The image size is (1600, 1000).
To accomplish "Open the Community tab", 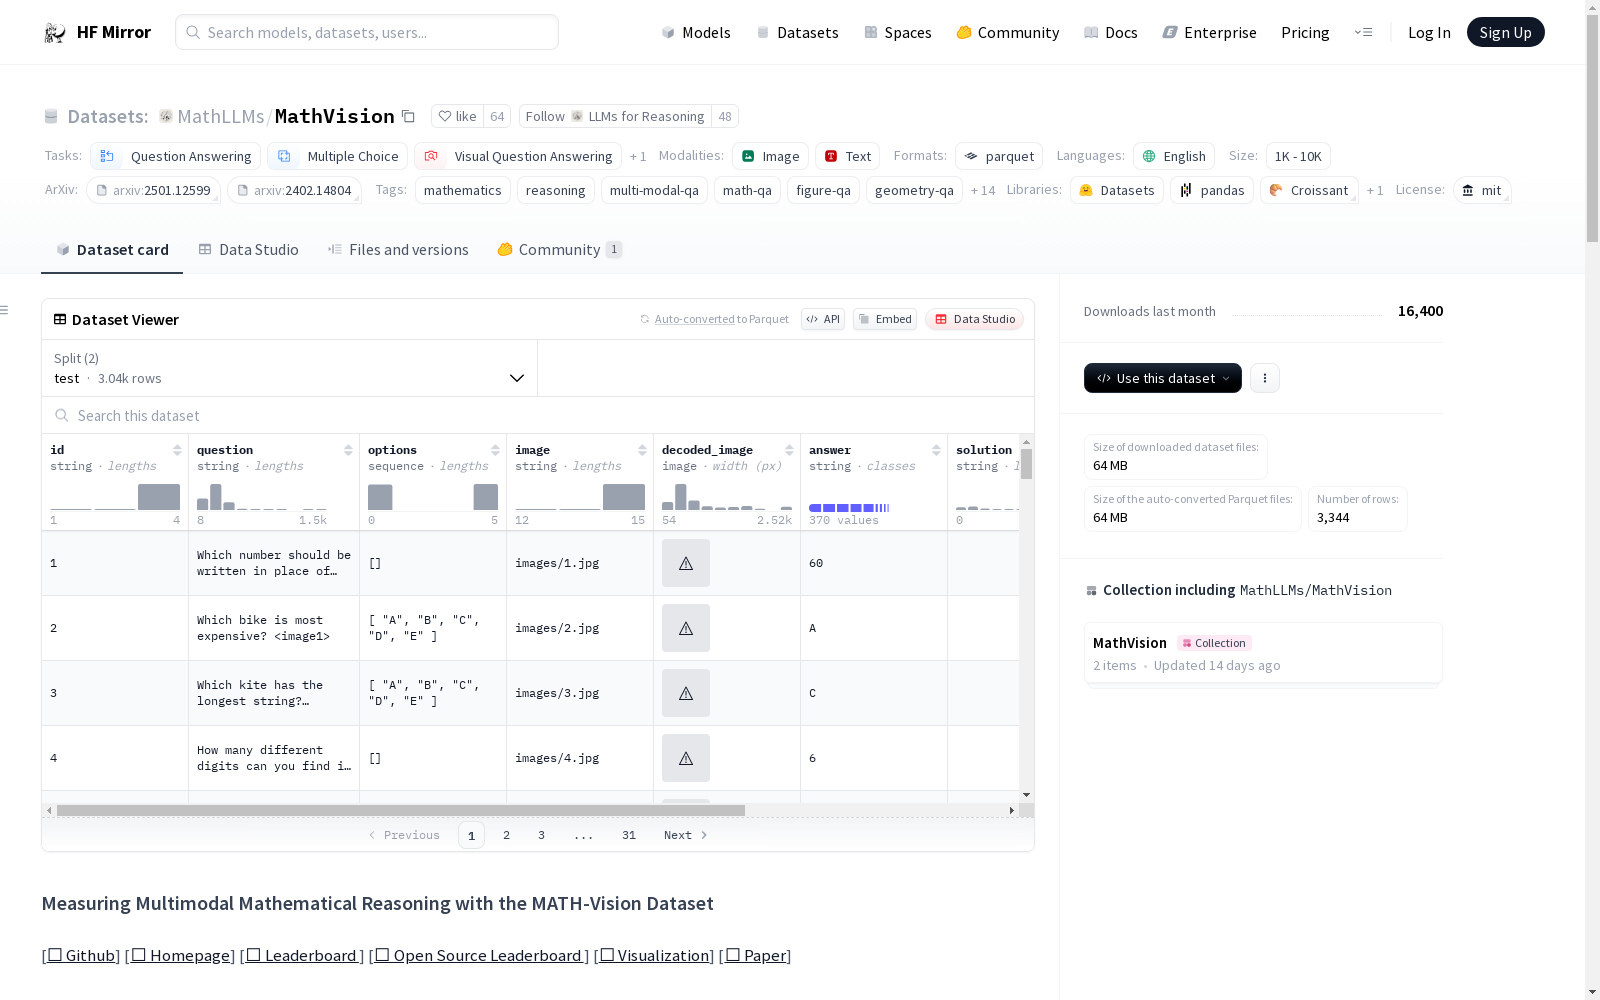I will click(x=560, y=249).
